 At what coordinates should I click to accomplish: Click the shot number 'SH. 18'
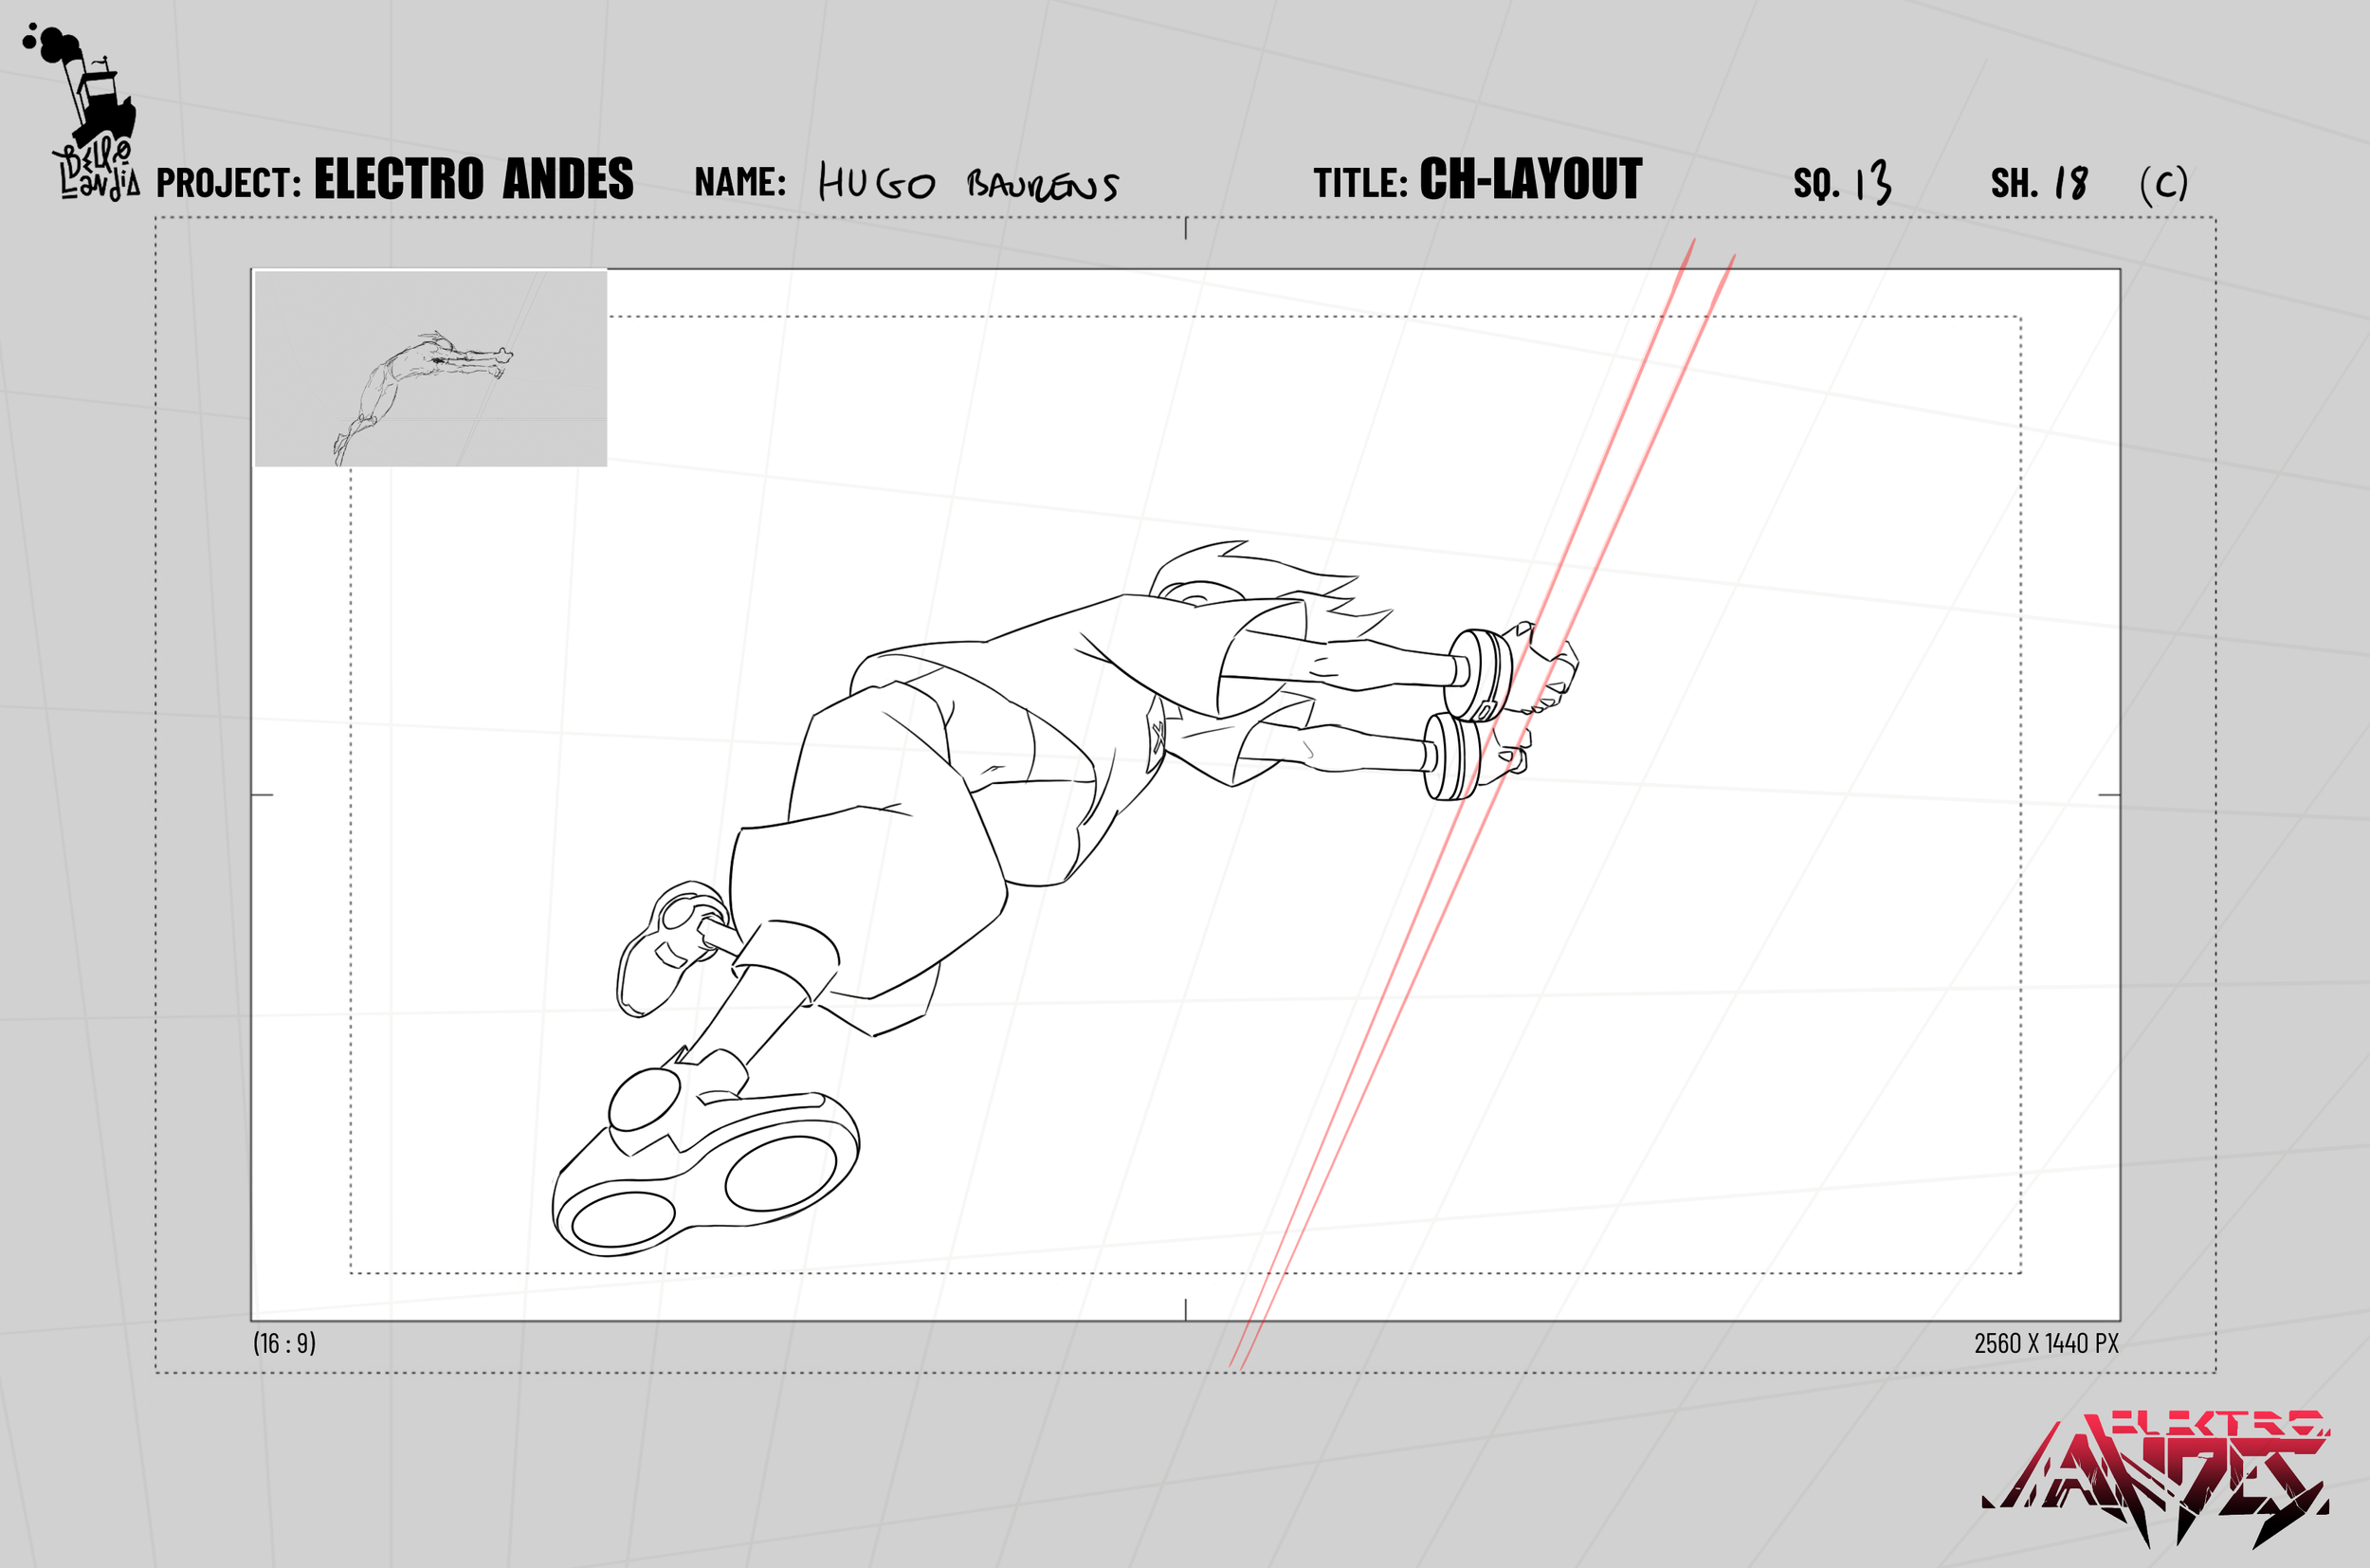2039,183
